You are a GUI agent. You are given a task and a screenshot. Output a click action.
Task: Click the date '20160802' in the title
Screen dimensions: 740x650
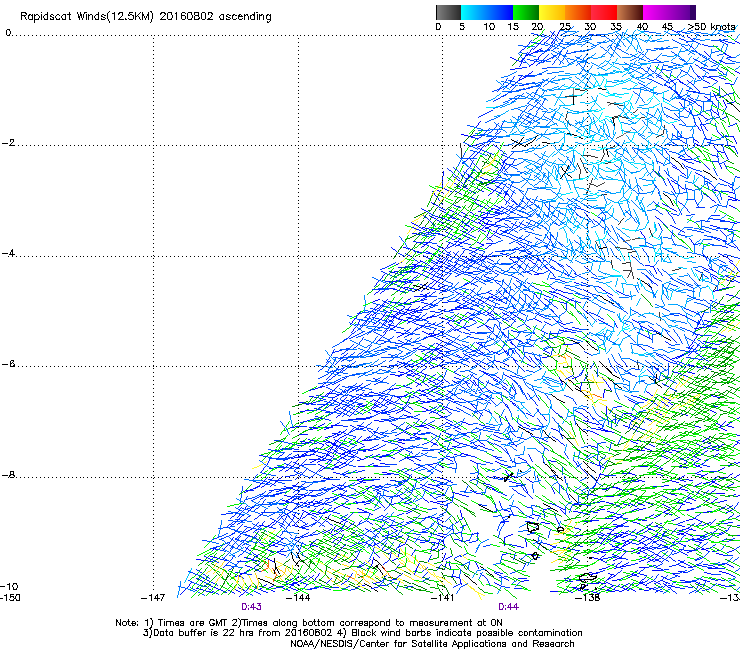(x=186, y=17)
